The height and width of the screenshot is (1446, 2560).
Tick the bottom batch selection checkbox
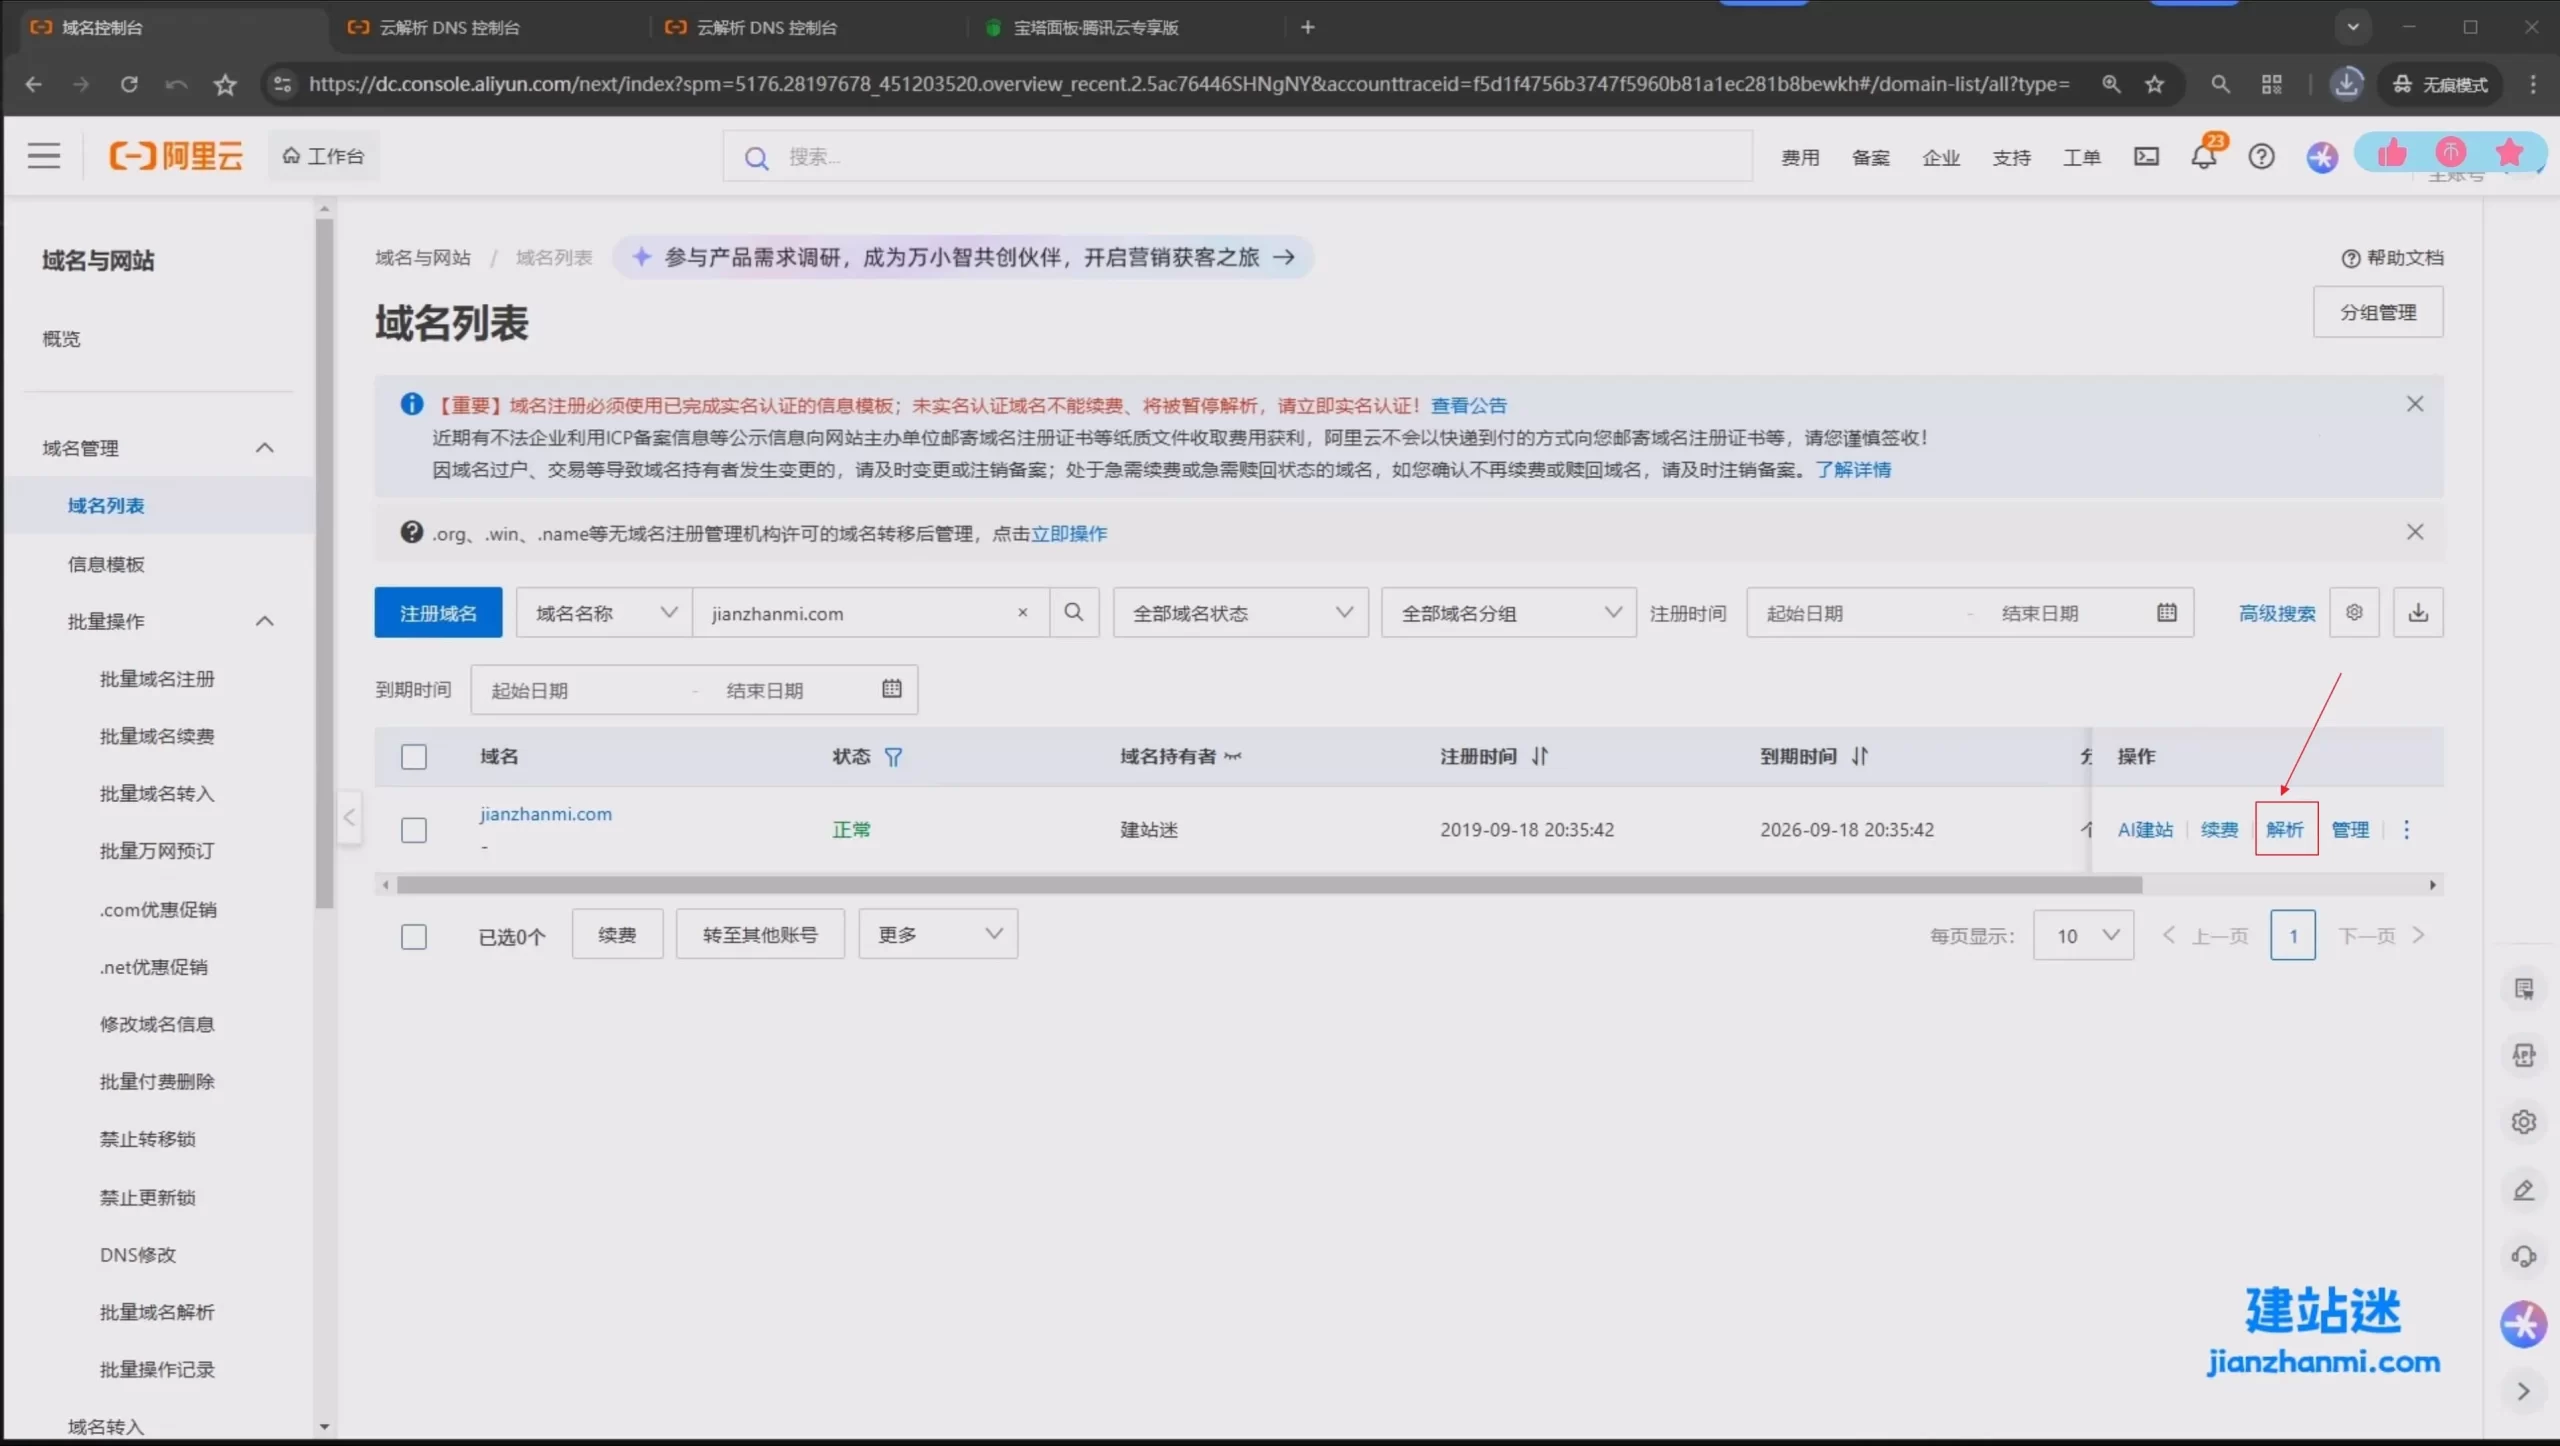[414, 937]
